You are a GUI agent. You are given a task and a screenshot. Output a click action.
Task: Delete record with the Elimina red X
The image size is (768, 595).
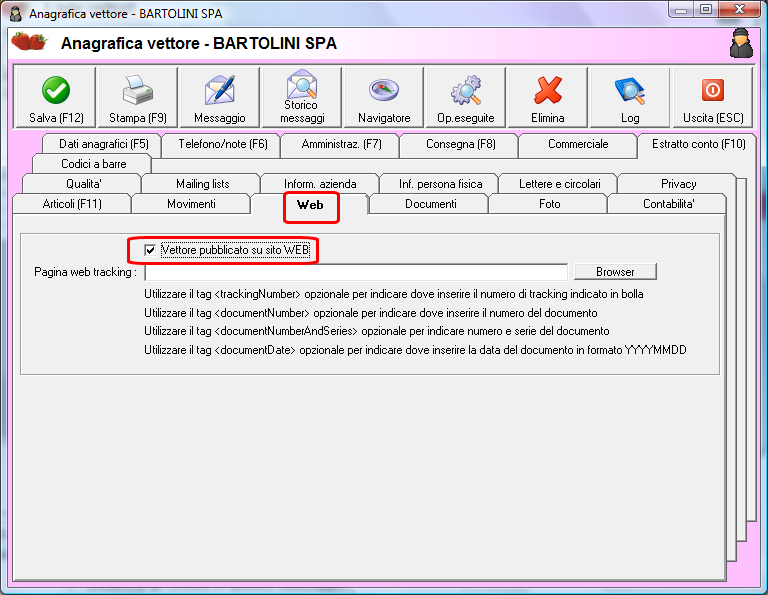click(548, 97)
